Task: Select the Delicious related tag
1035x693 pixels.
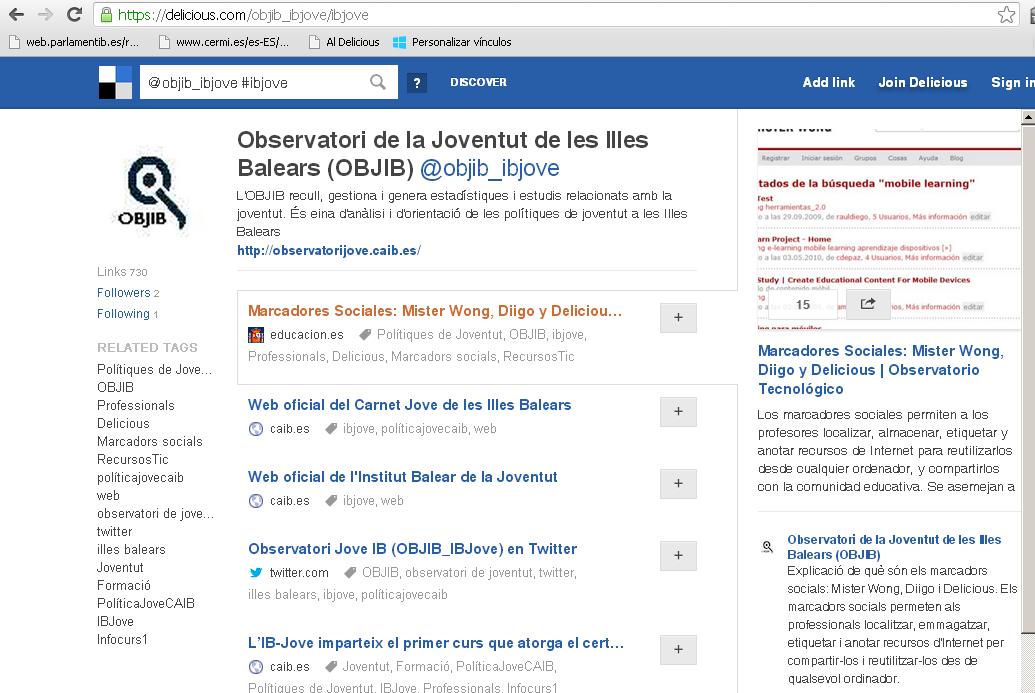Action: (123, 424)
